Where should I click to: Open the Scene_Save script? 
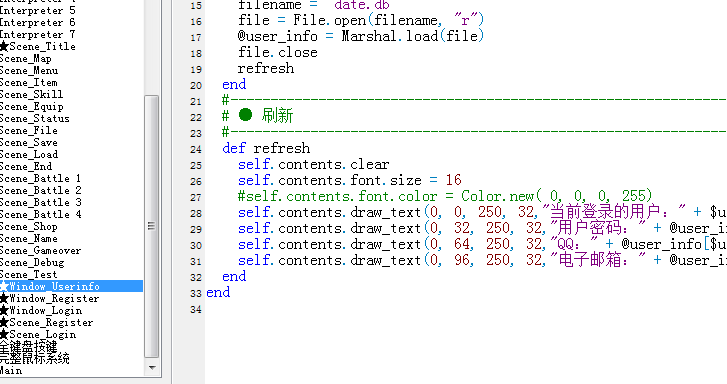click(29, 143)
